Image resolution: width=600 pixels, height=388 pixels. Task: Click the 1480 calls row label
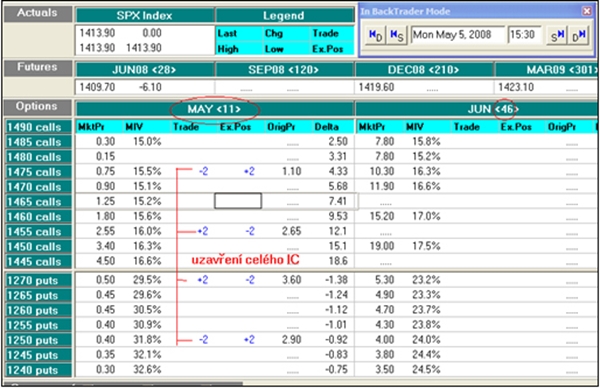click(39, 157)
